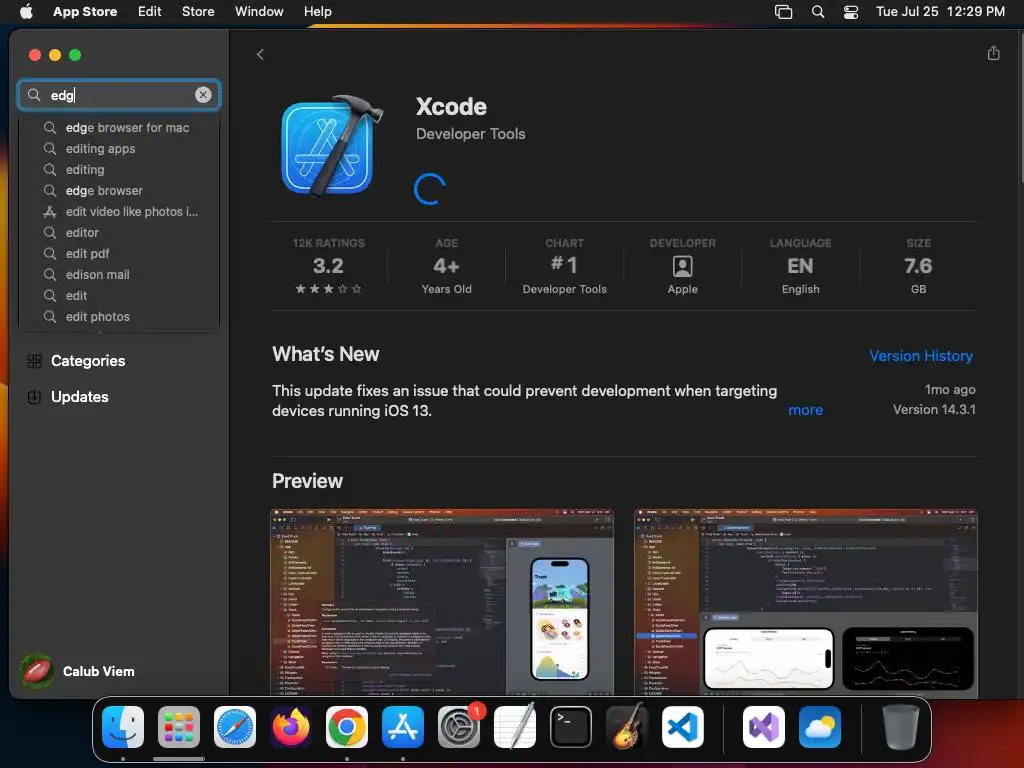Click the blue loading spinner under Xcode
1024x768 pixels.
pos(430,189)
